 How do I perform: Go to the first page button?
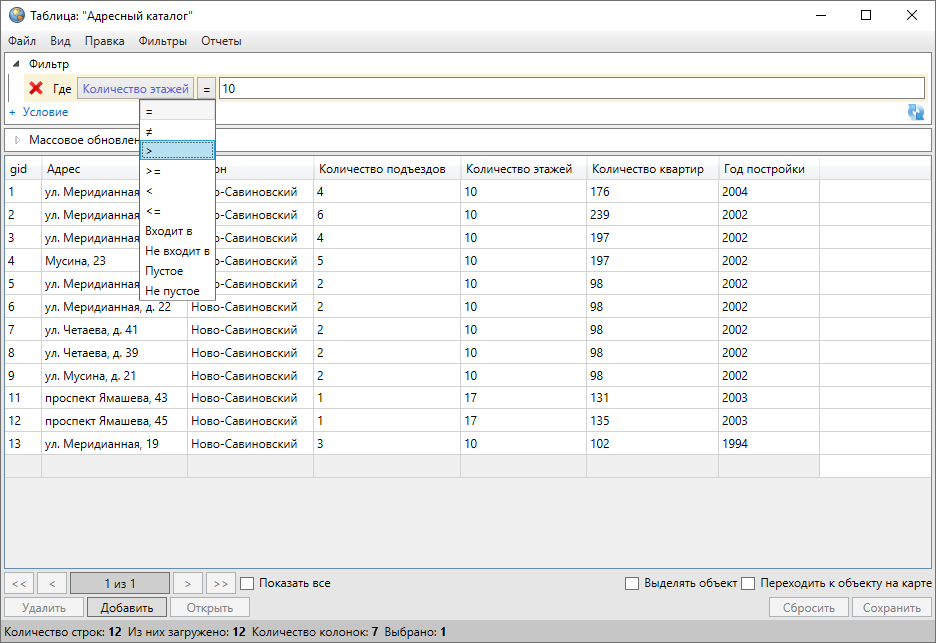click(x=20, y=583)
